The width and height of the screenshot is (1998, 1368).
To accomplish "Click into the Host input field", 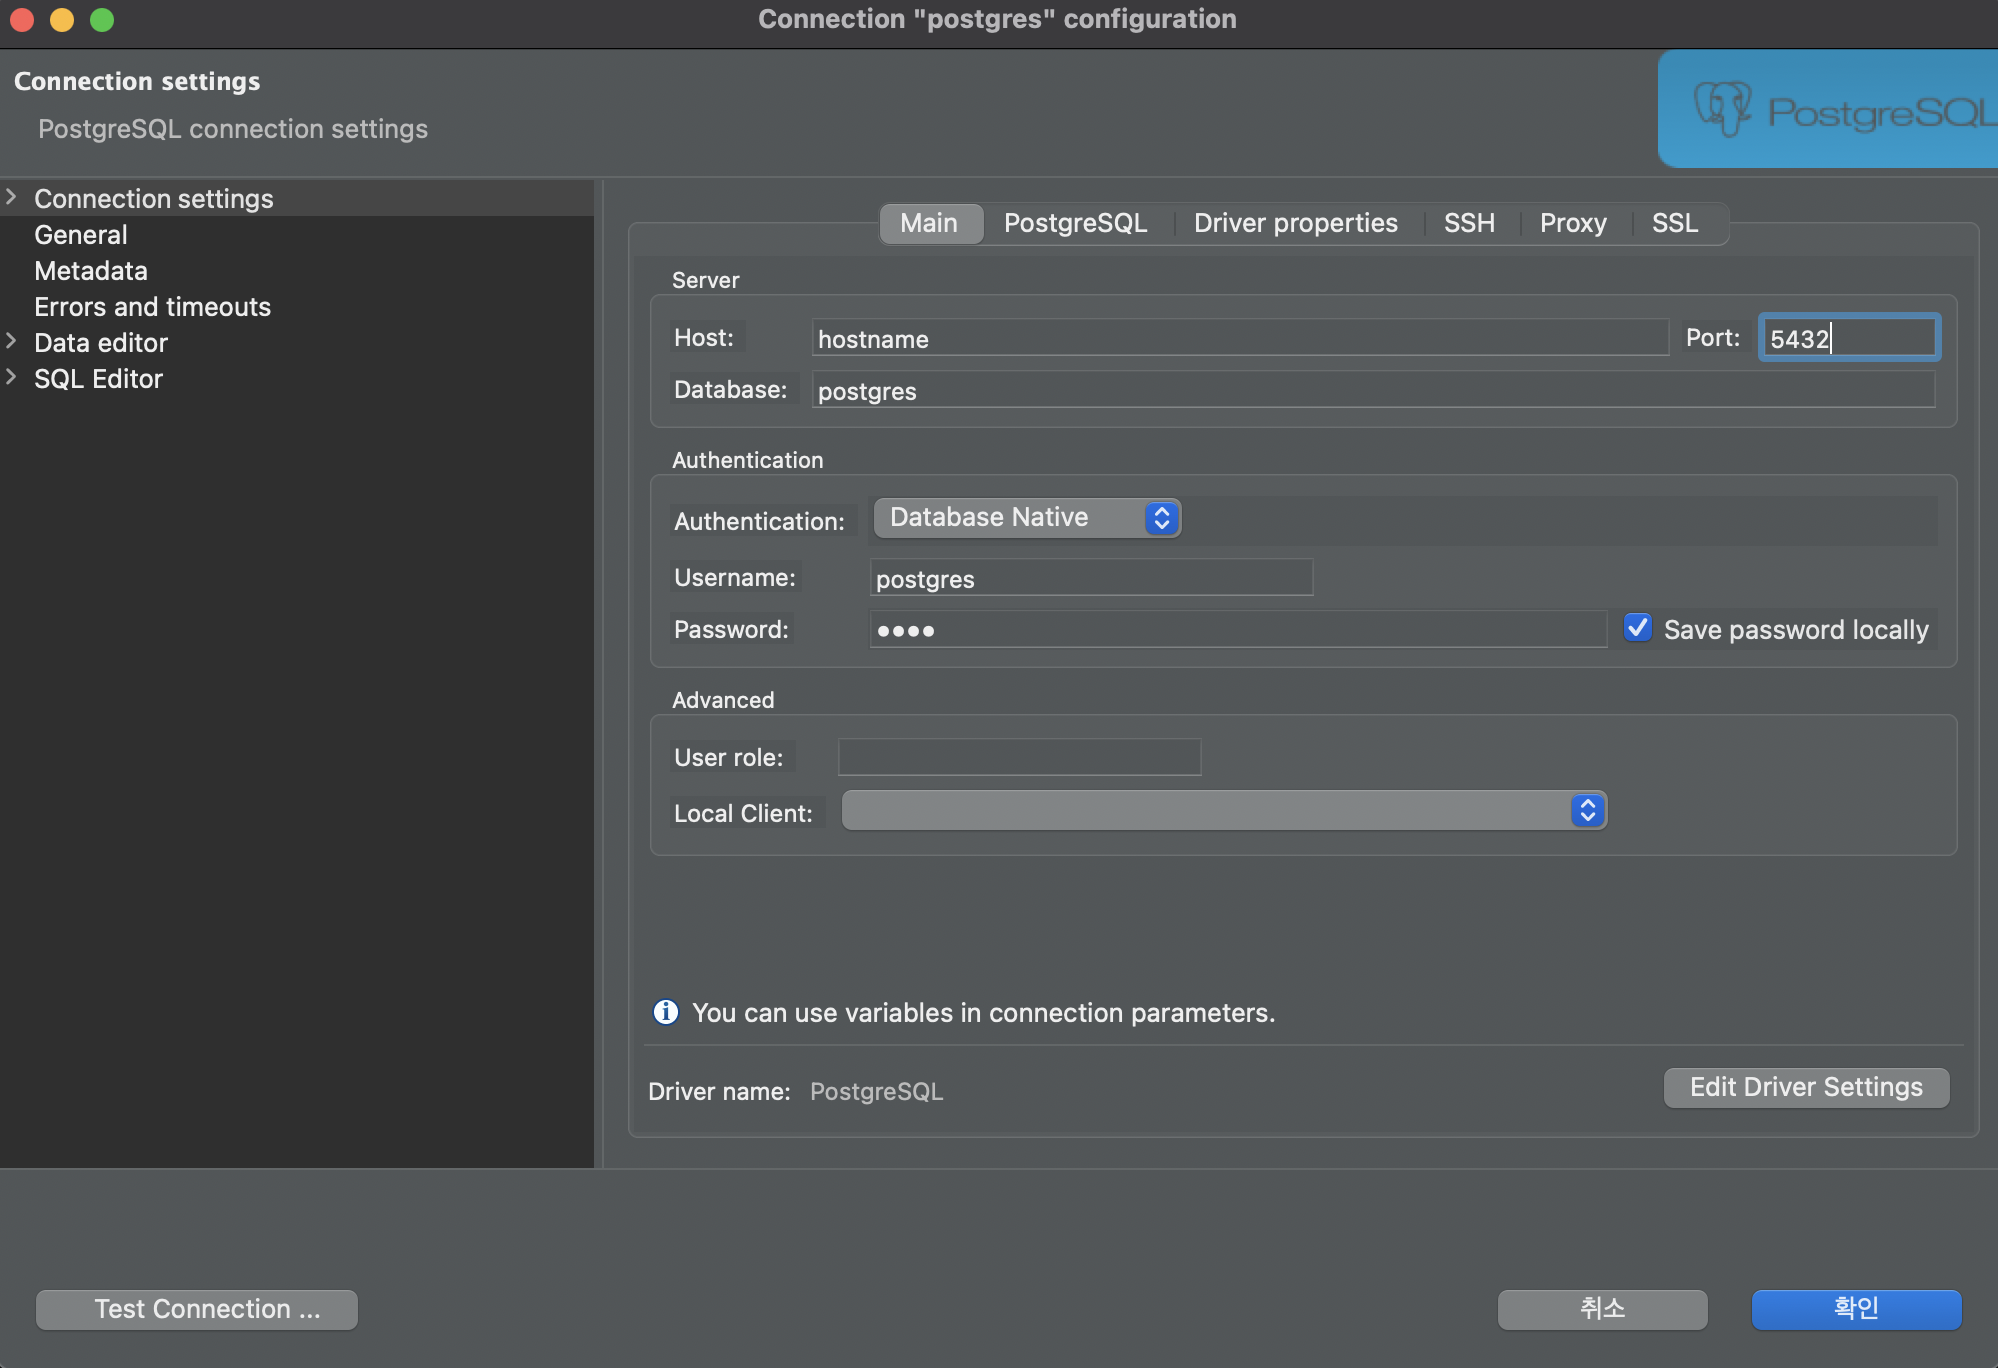I will coord(1238,338).
